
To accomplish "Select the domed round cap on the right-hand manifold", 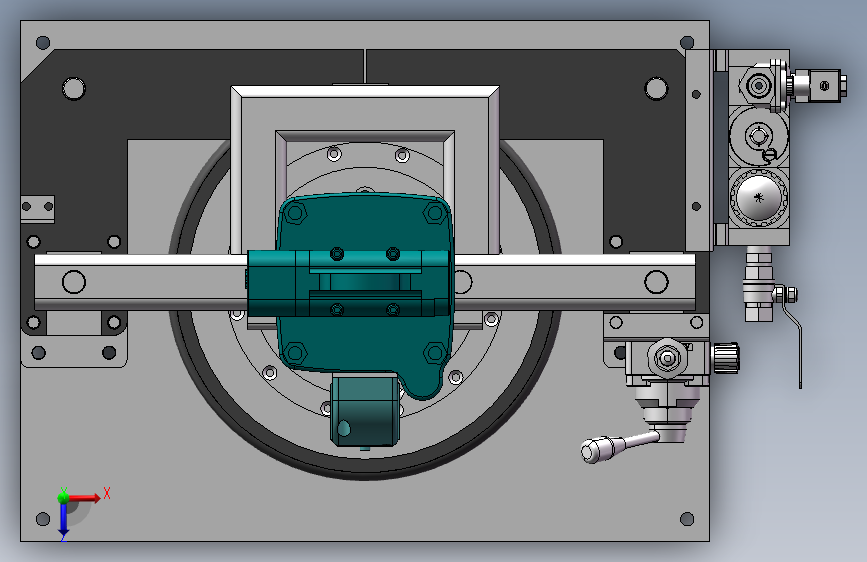I will click(759, 197).
